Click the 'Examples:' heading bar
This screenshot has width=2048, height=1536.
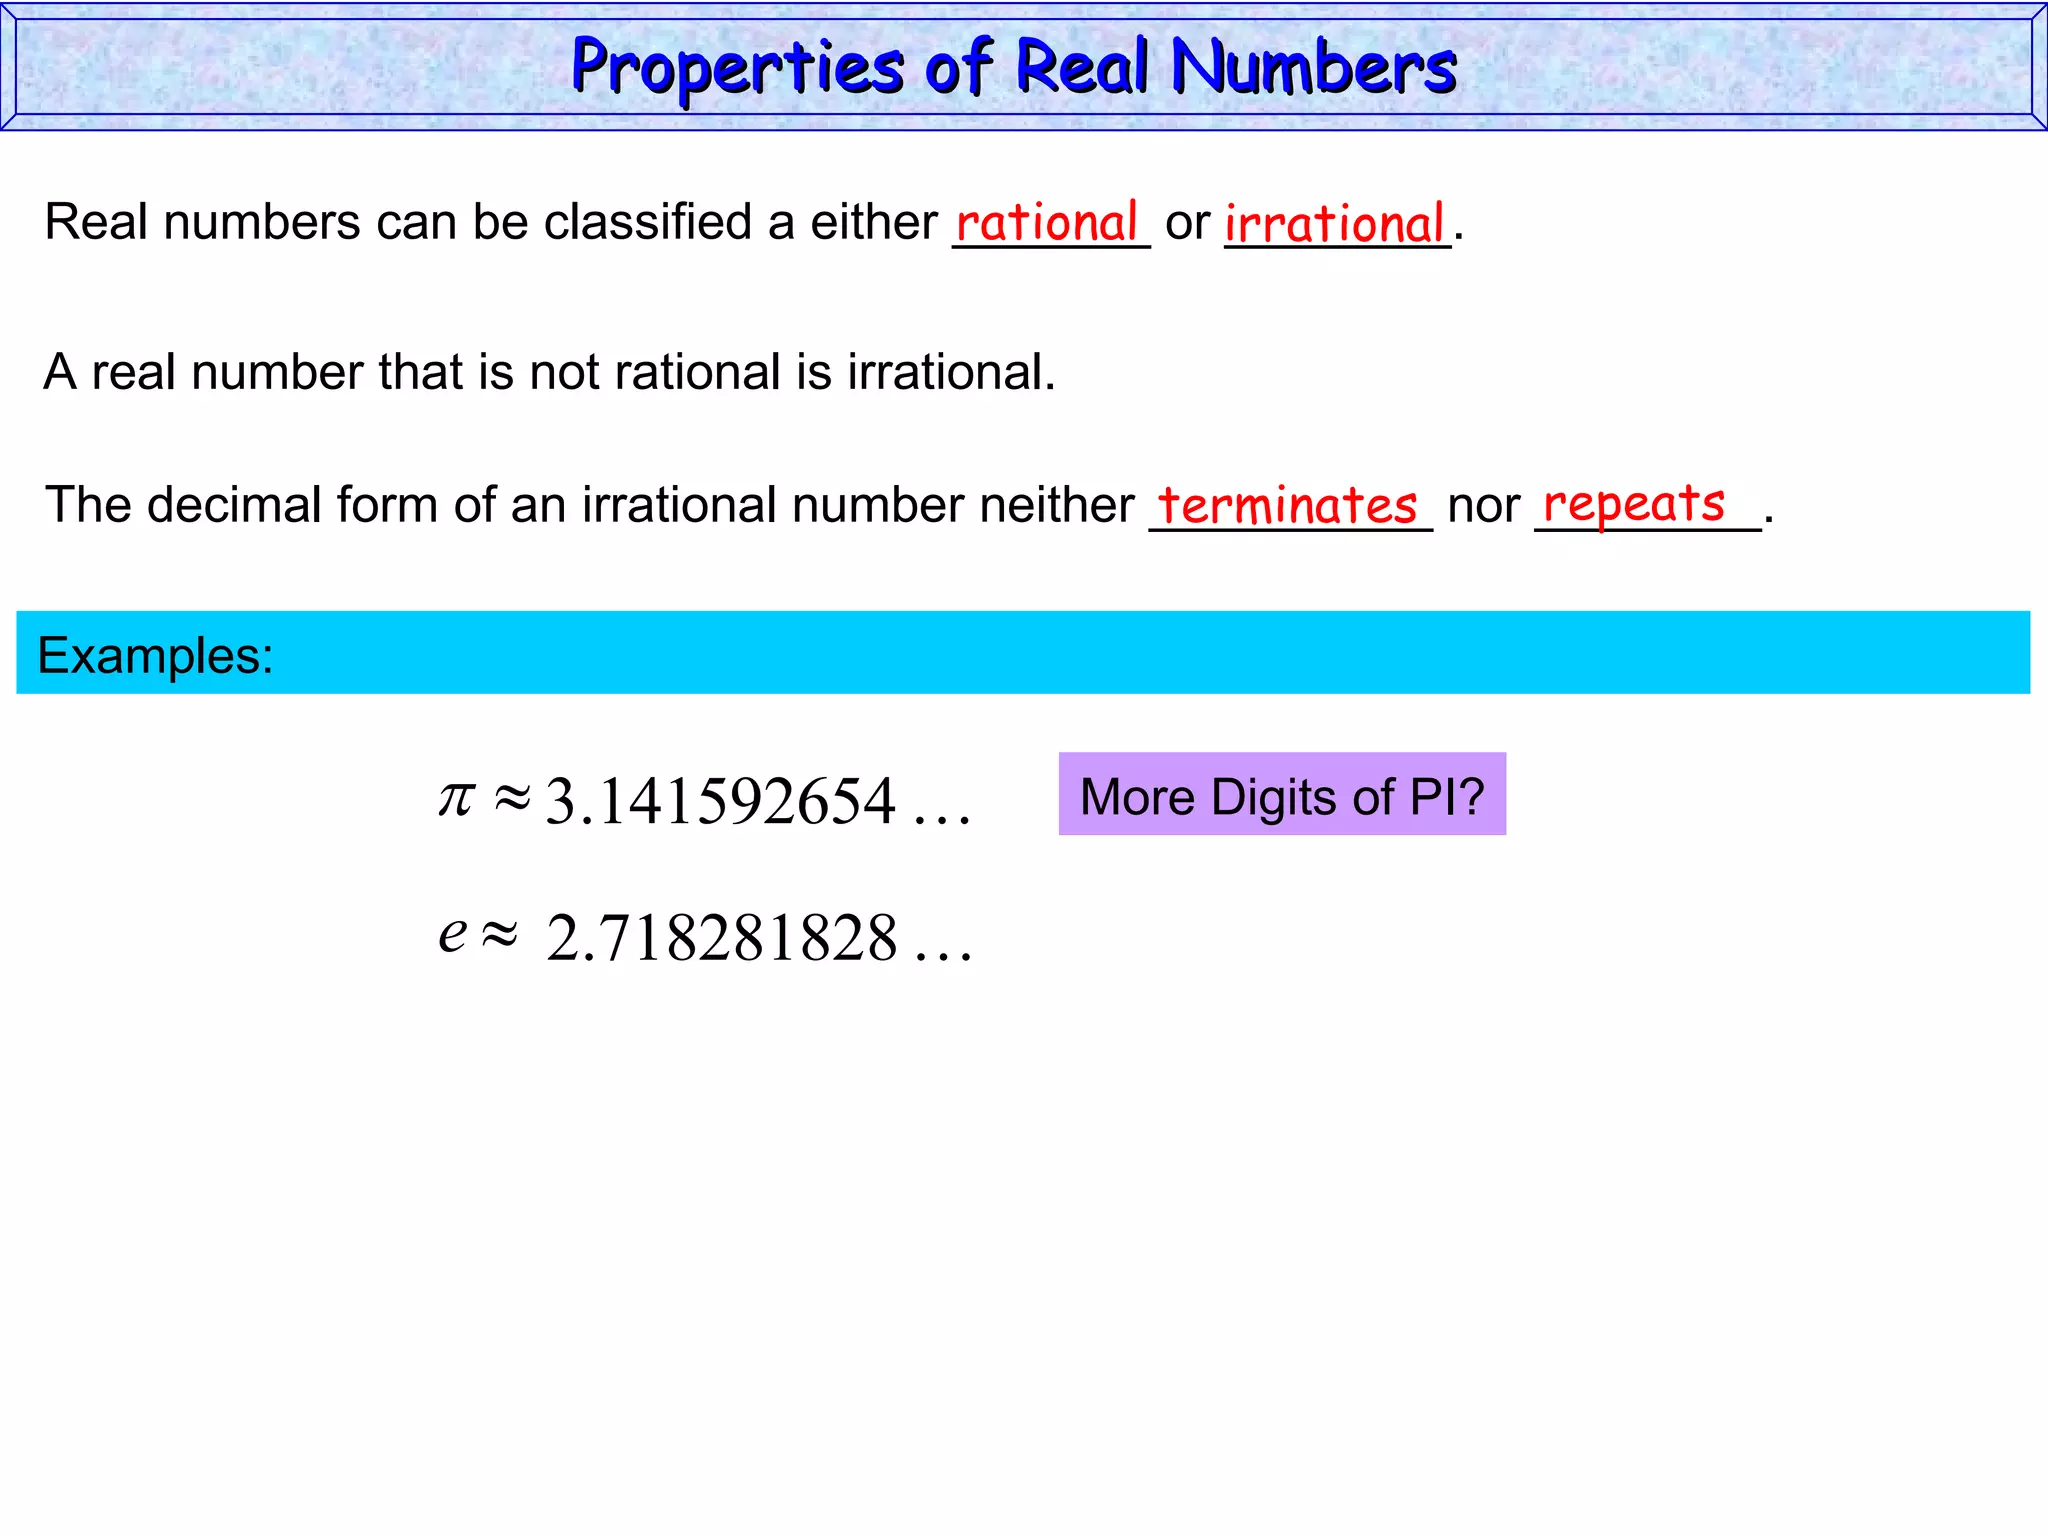click(1023, 652)
